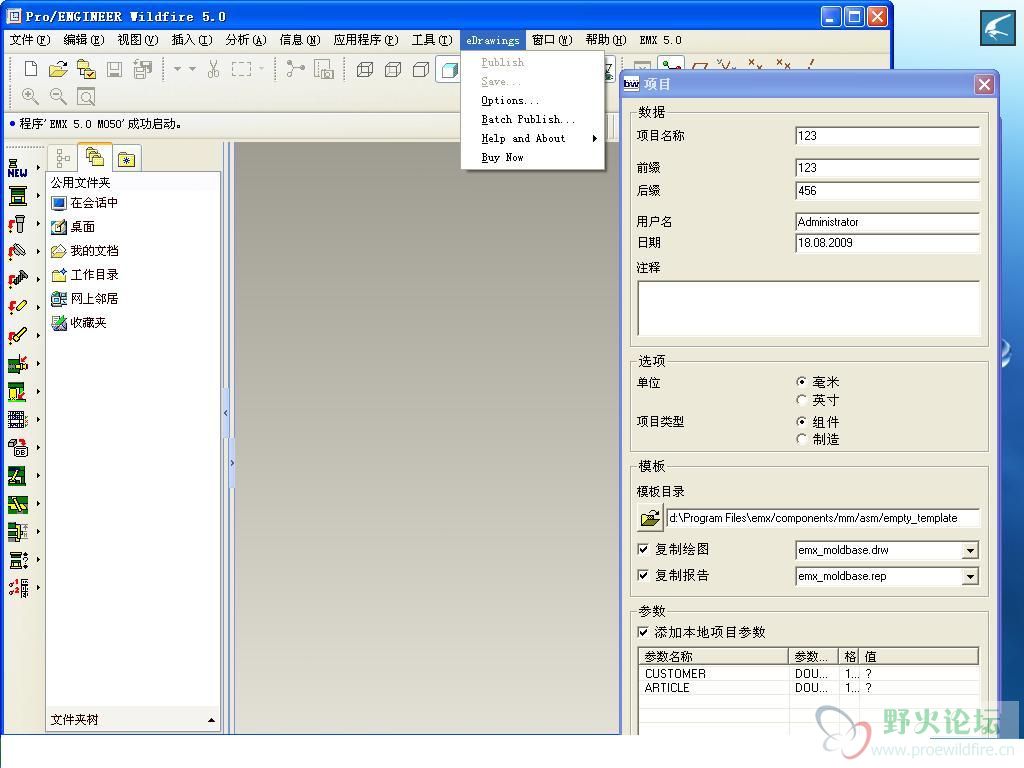Viewport: 1024px width, 768px height.
Task: Click the EMX DB library icon
Action: coord(18,448)
